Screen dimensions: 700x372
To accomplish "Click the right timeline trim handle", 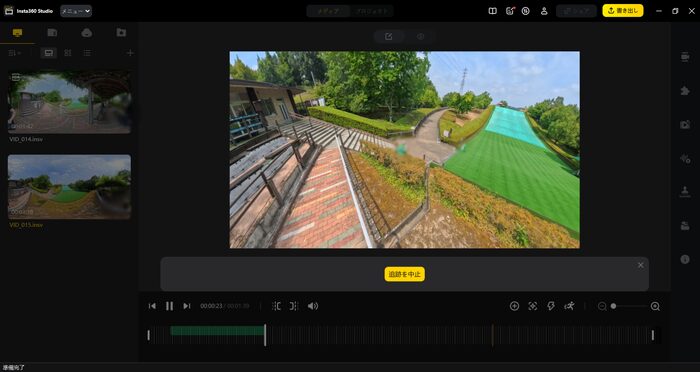I will 653,335.
